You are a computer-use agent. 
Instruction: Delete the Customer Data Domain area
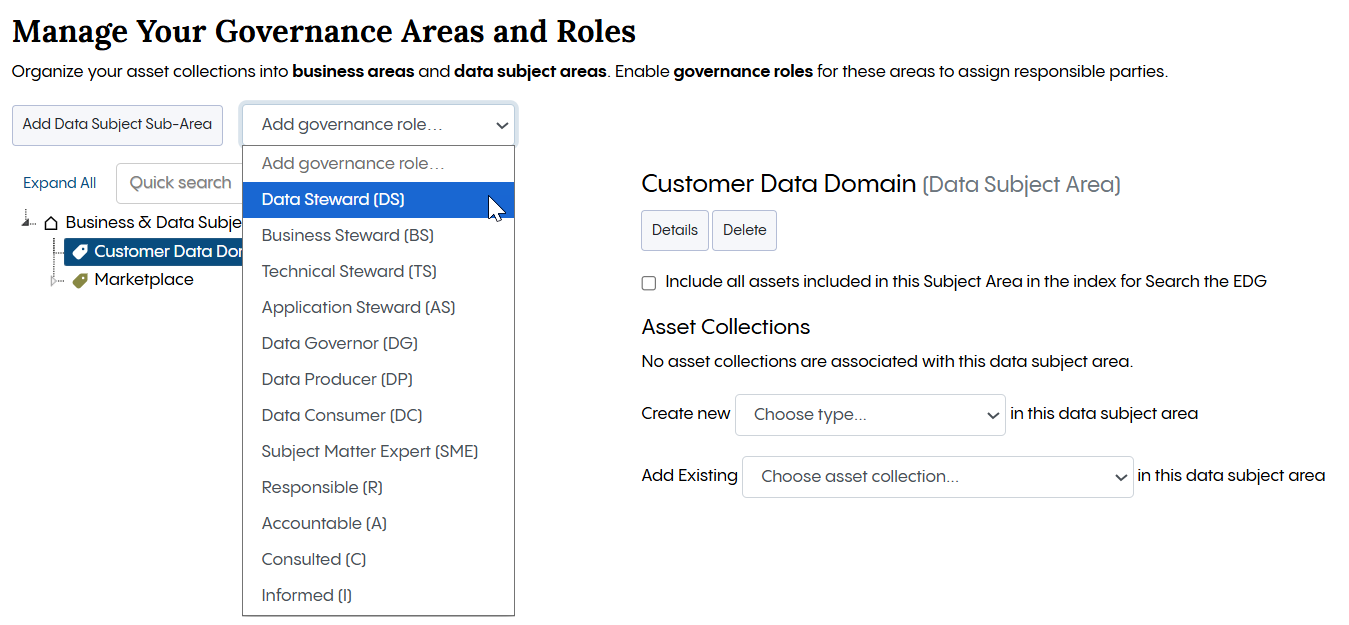pyautogui.click(x=744, y=230)
